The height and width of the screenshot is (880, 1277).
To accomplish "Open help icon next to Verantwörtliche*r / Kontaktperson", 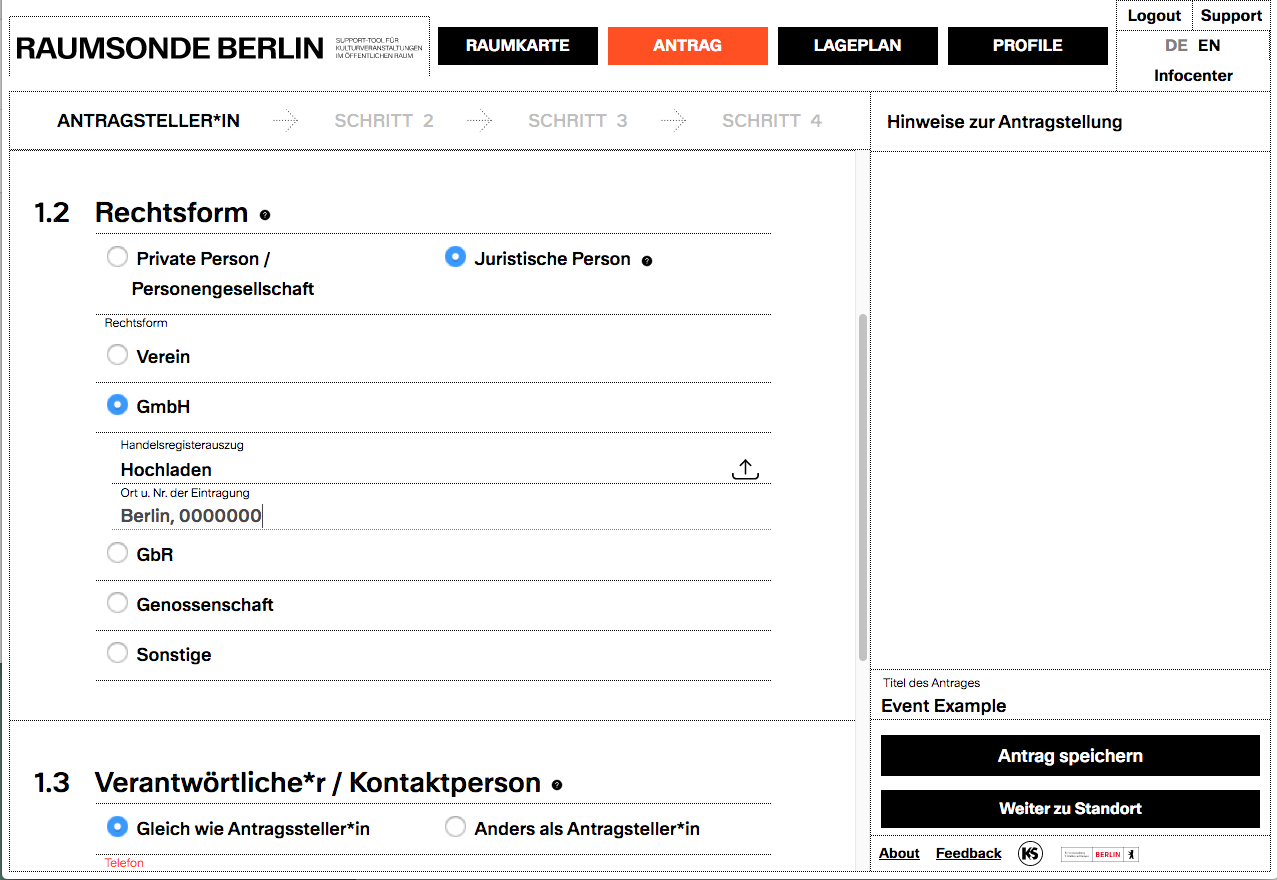I will 557,785.
